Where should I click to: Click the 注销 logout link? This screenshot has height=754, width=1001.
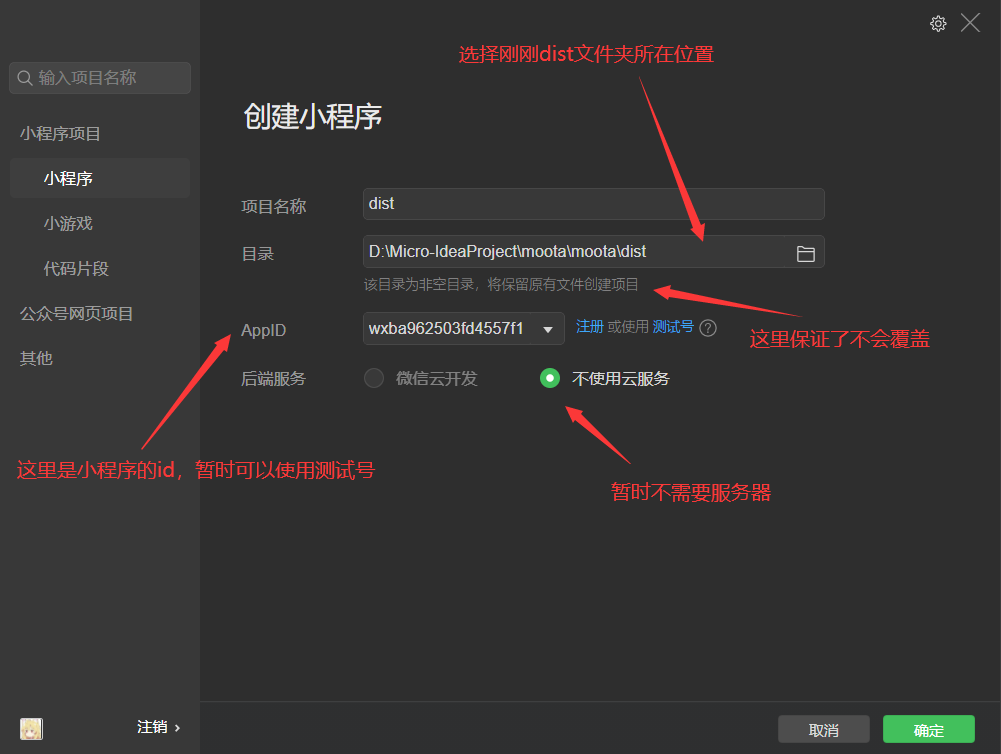point(152,727)
